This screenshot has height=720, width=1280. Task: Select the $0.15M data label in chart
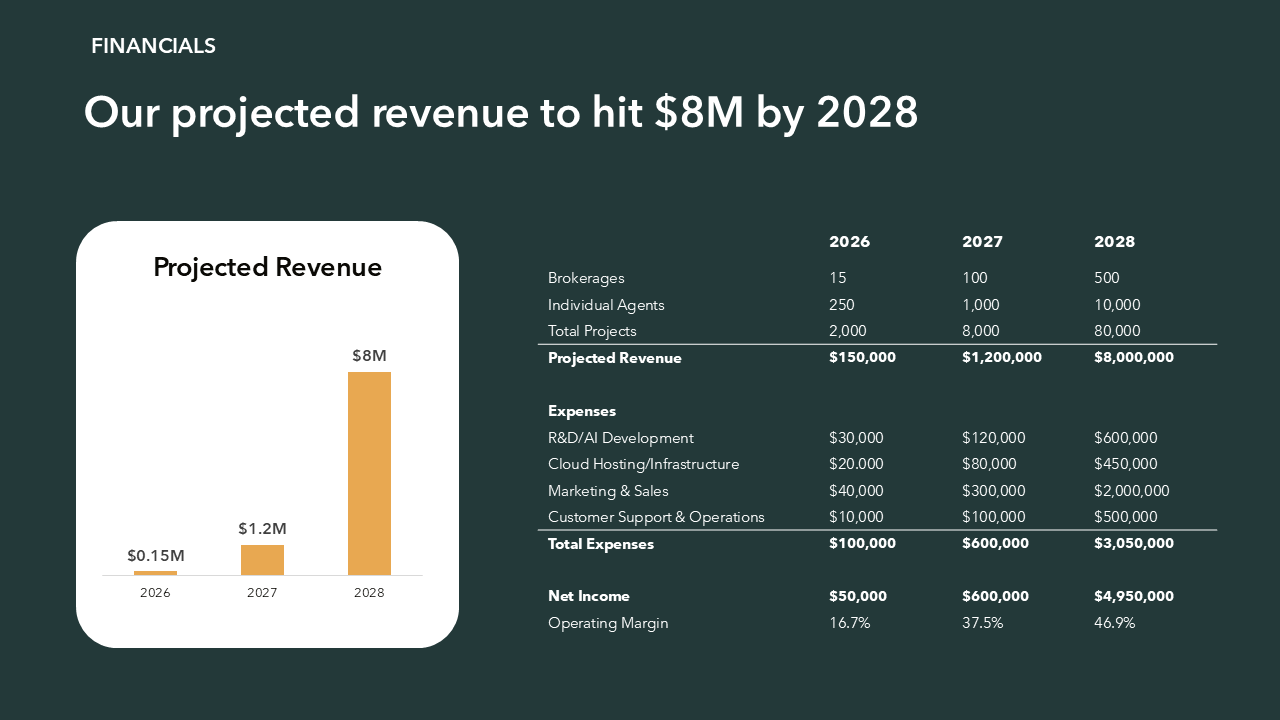pos(155,555)
